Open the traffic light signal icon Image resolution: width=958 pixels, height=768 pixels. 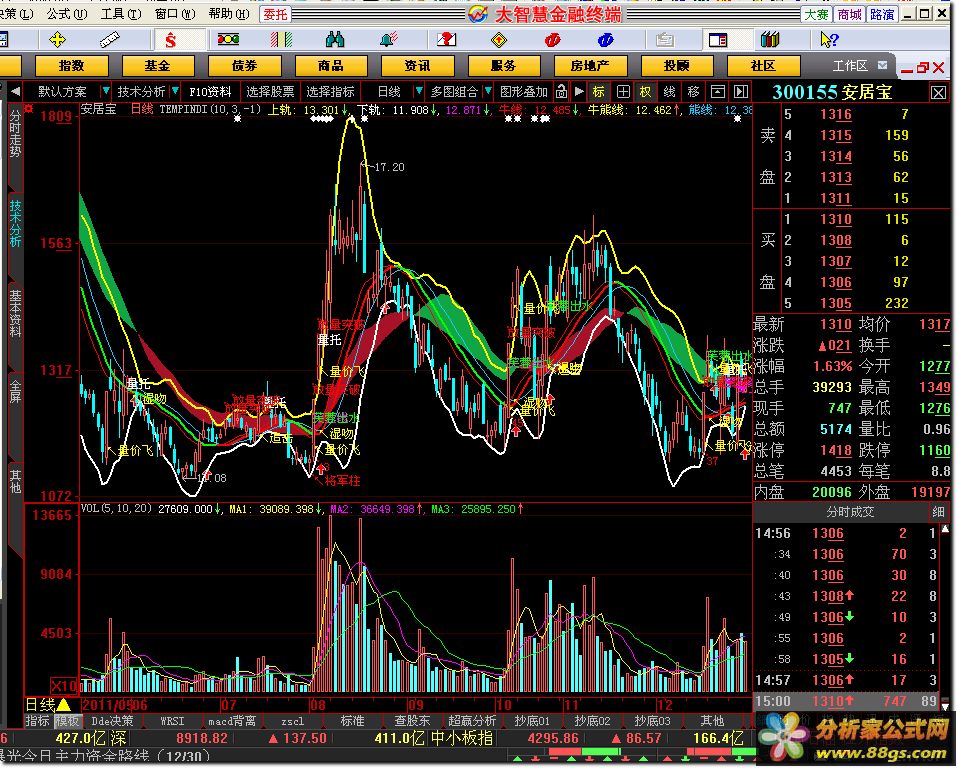point(229,40)
